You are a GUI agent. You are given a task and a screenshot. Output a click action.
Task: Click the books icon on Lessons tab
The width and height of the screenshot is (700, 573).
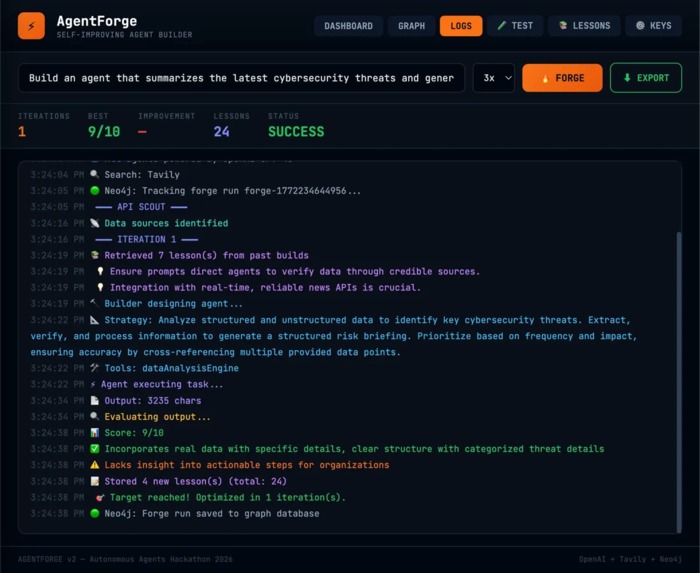[563, 25]
